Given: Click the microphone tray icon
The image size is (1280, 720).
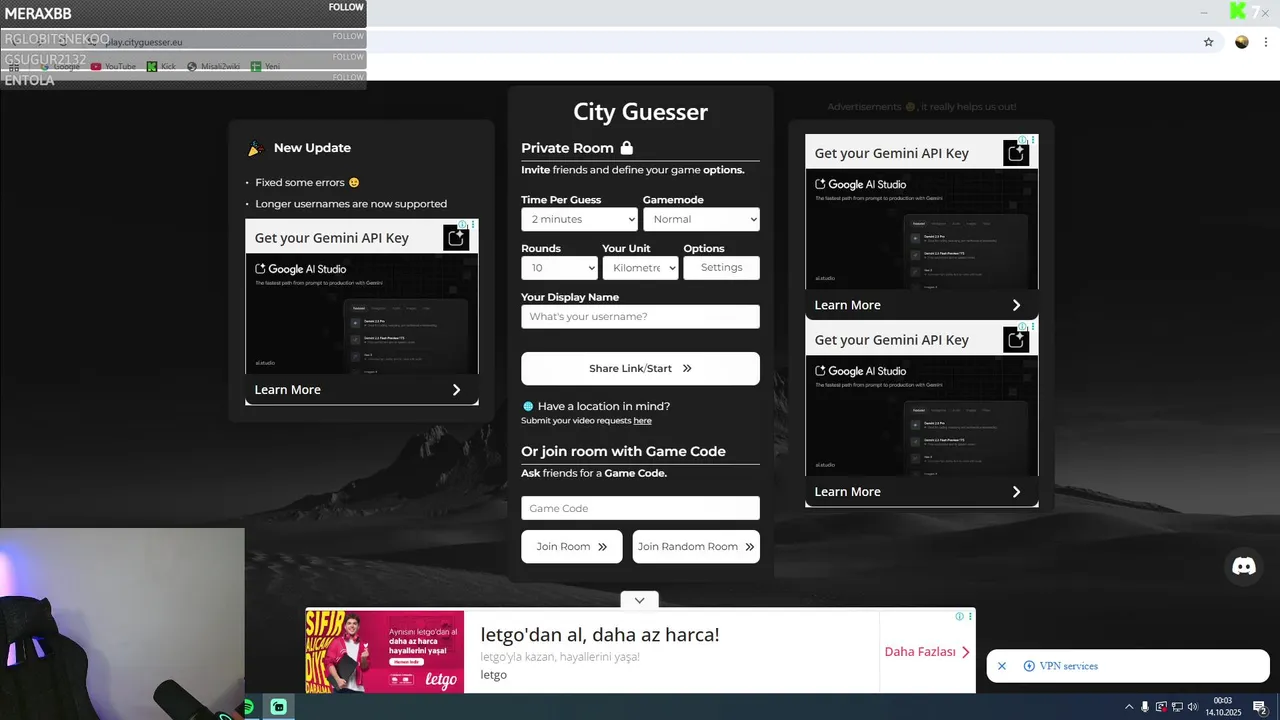Looking at the screenshot, I should click(x=1145, y=707).
